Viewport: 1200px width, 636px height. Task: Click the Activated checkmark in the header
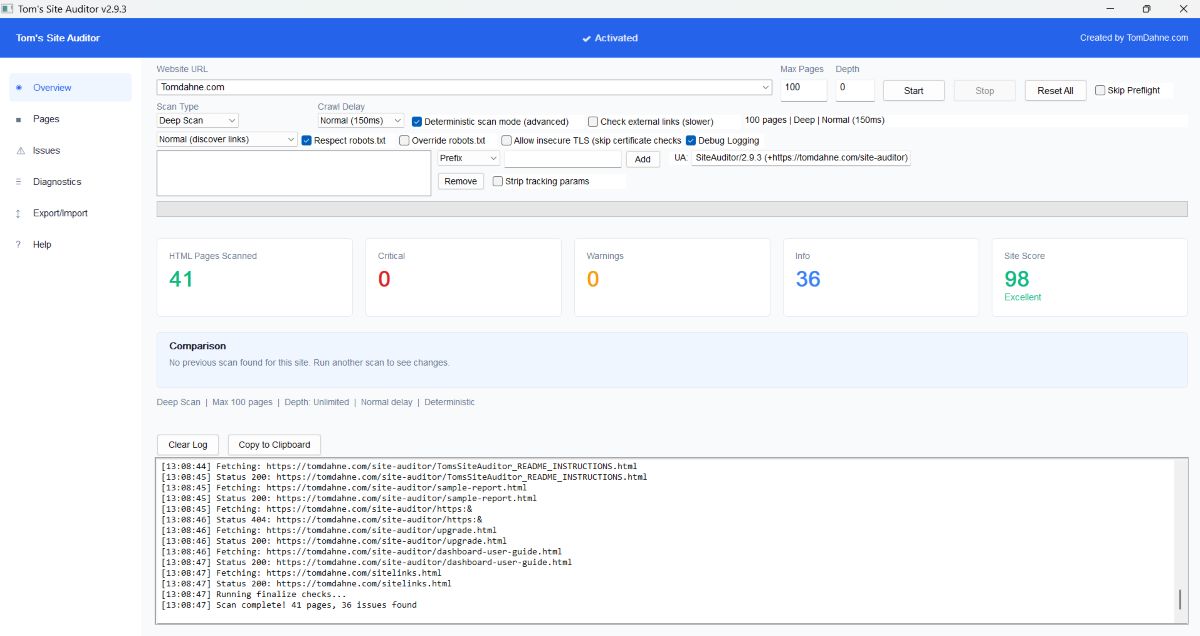coord(589,38)
